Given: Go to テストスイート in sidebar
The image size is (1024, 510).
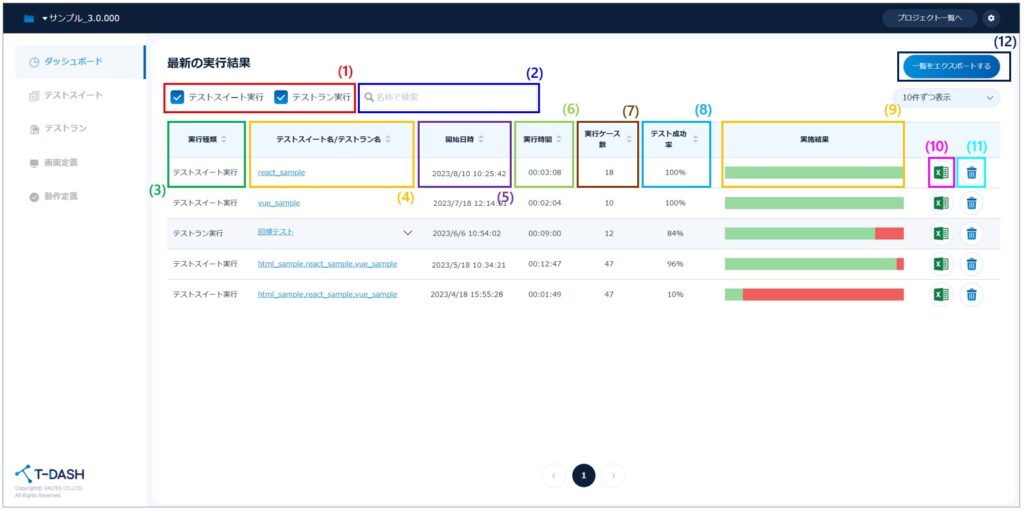Looking at the screenshot, I should pyautogui.click(x=72, y=96).
